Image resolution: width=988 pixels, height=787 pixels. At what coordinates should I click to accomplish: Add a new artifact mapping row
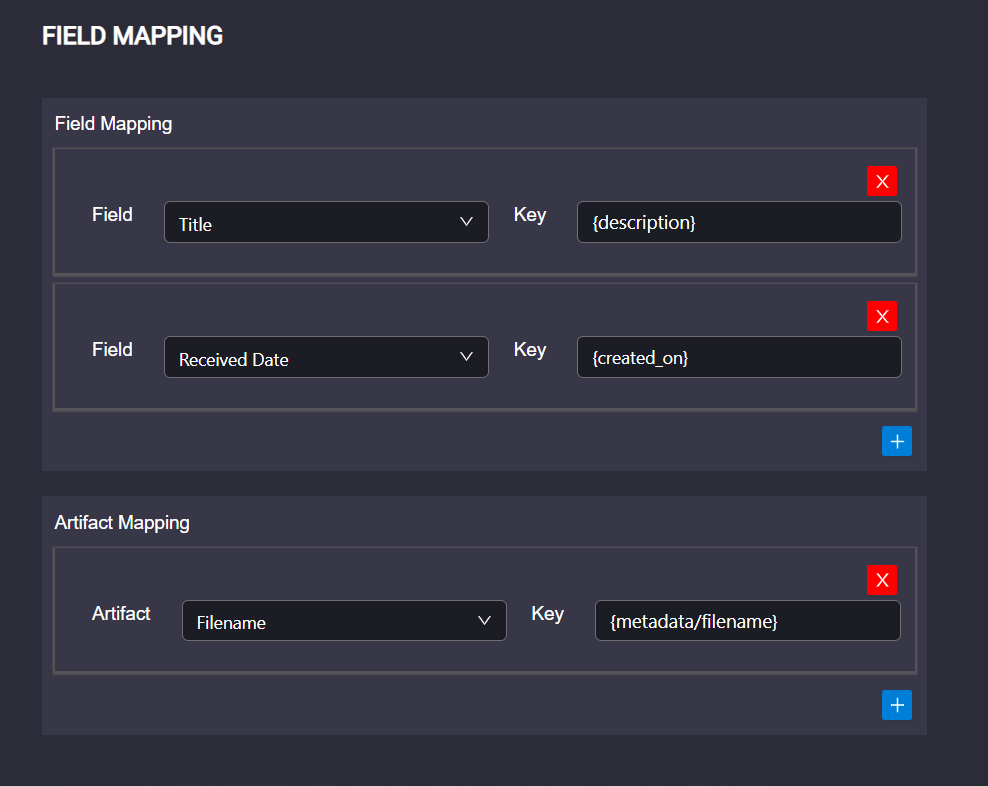click(897, 704)
